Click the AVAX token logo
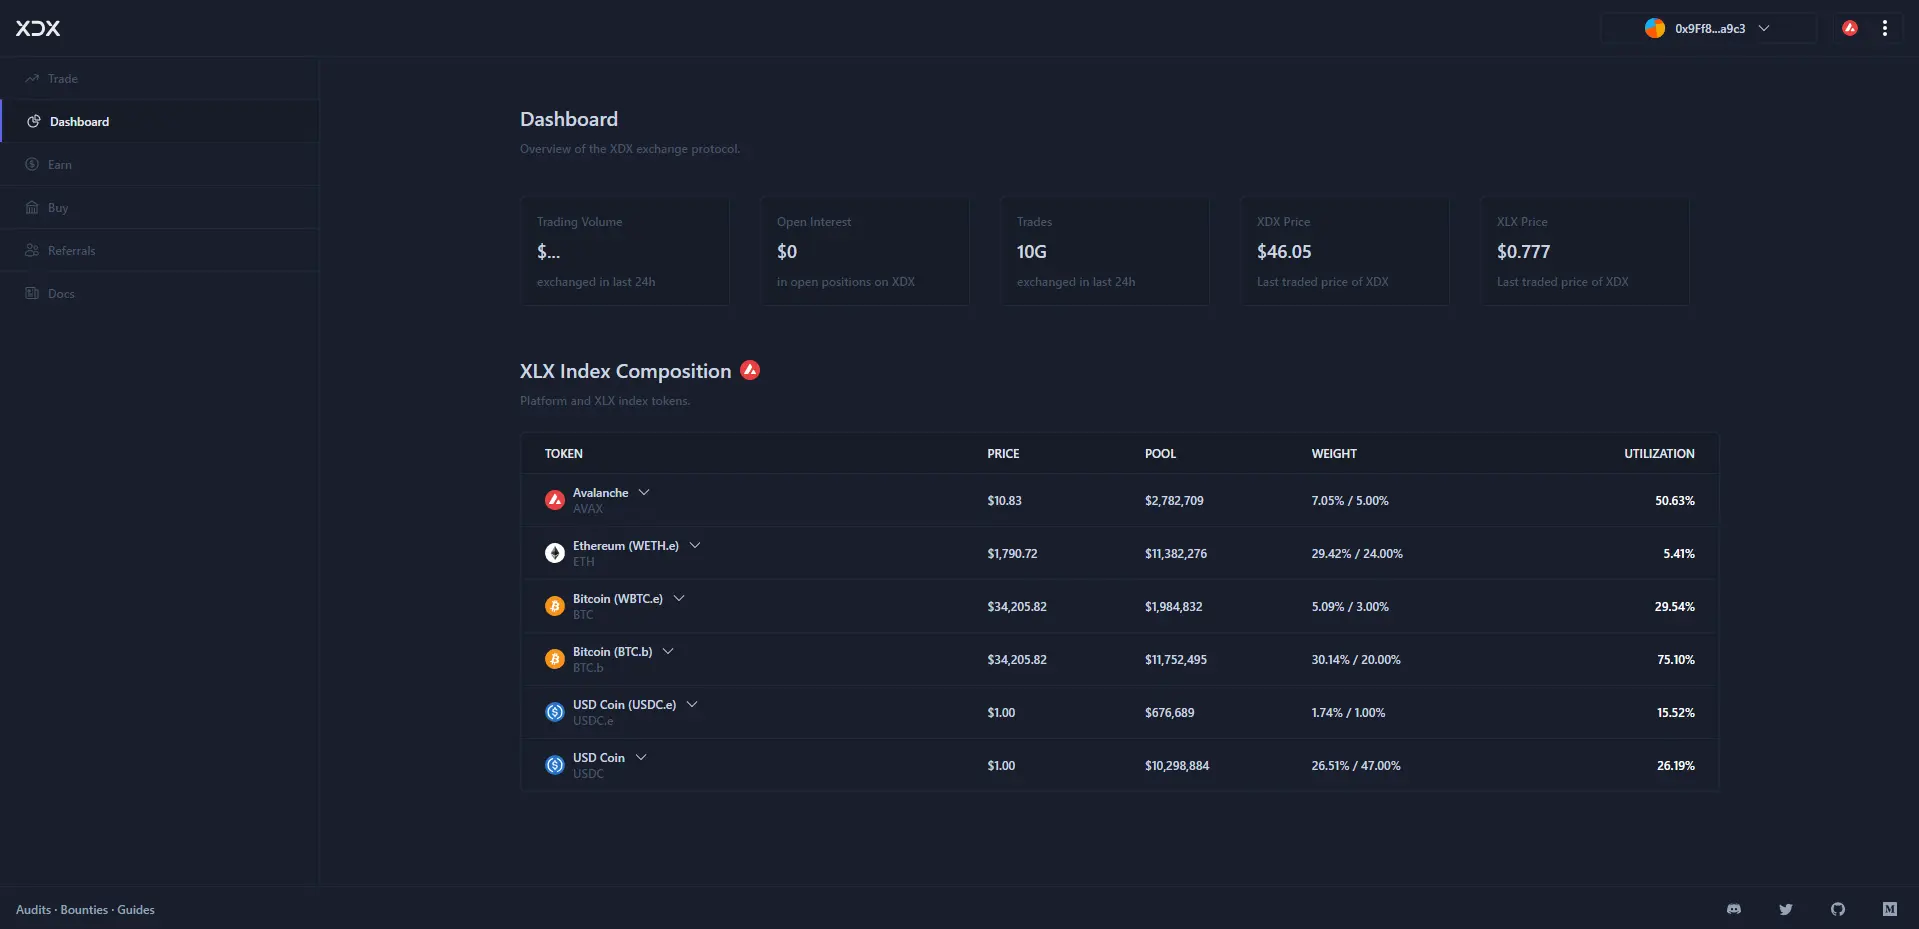Image resolution: width=1919 pixels, height=929 pixels. [x=555, y=500]
